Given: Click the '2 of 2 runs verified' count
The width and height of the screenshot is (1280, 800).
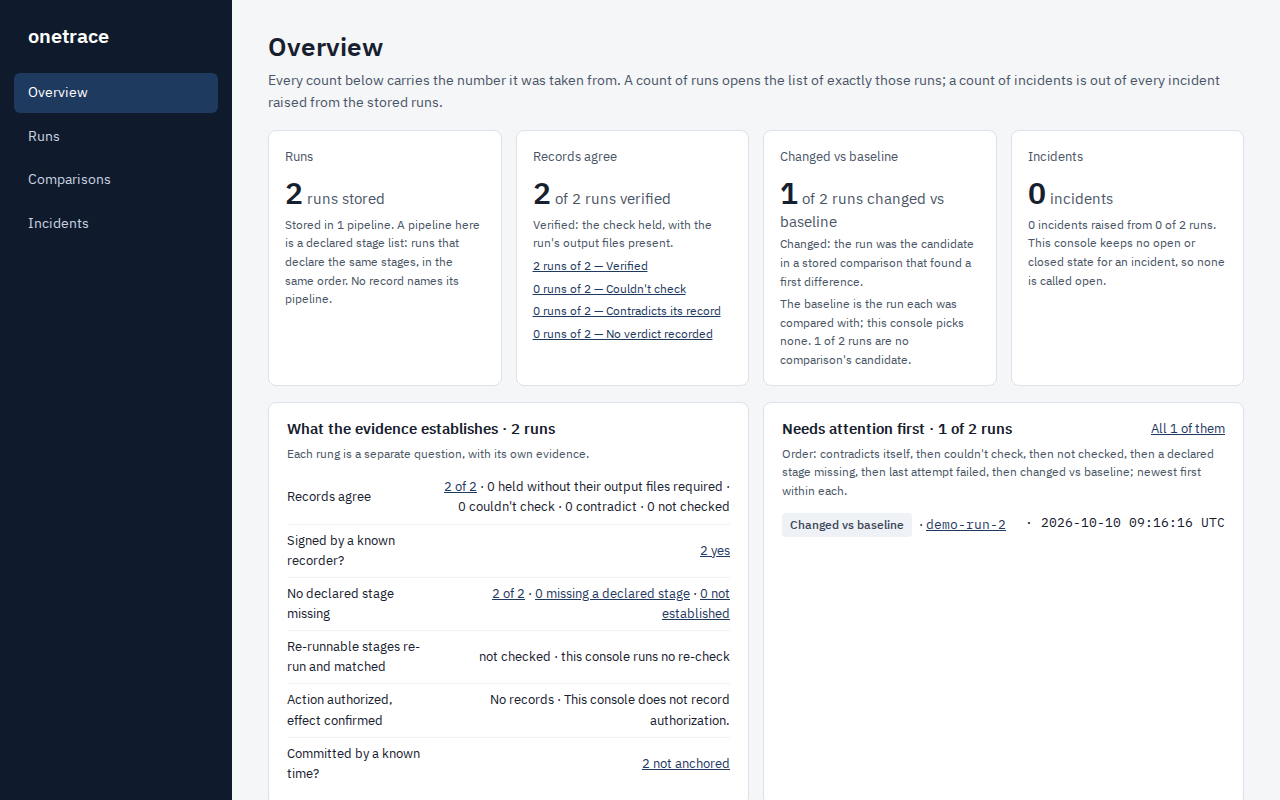Looking at the screenshot, I should (x=602, y=195).
